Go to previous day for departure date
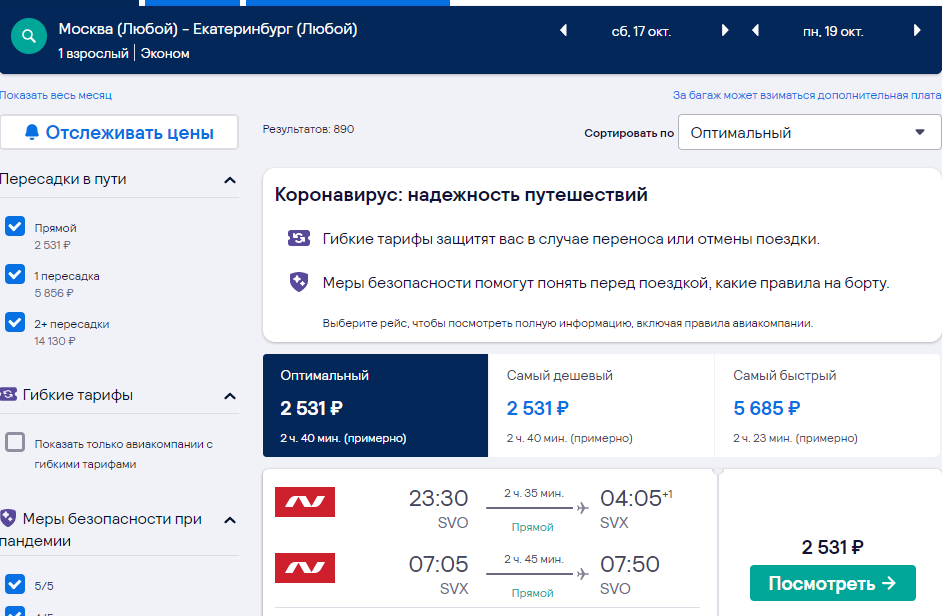The image size is (942, 616). coord(564,30)
